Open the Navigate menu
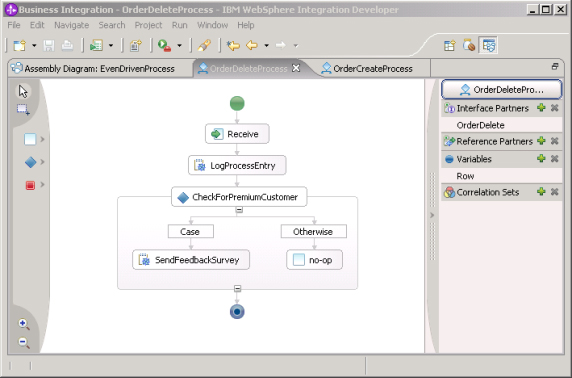572x378 pixels. pos(72,25)
